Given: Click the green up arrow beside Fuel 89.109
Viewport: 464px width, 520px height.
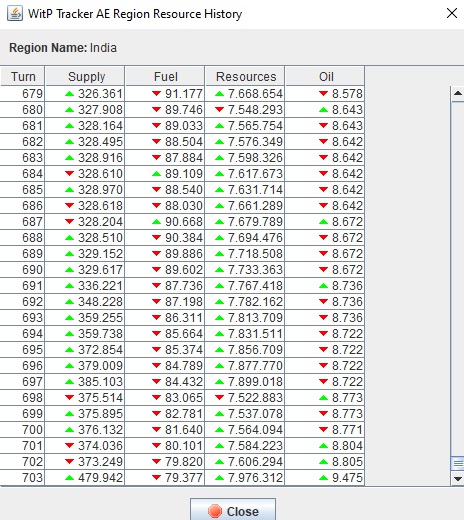Looking at the screenshot, I should [156, 174].
